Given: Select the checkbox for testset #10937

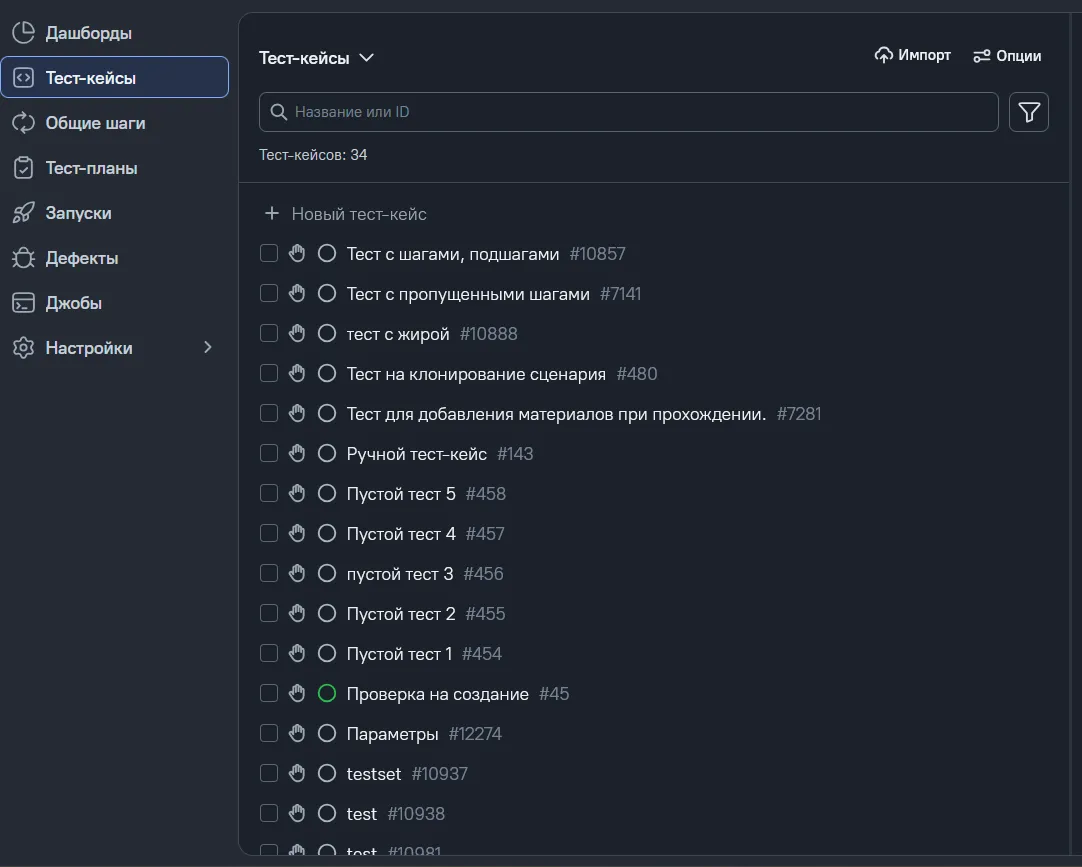Looking at the screenshot, I should click(x=269, y=773).
